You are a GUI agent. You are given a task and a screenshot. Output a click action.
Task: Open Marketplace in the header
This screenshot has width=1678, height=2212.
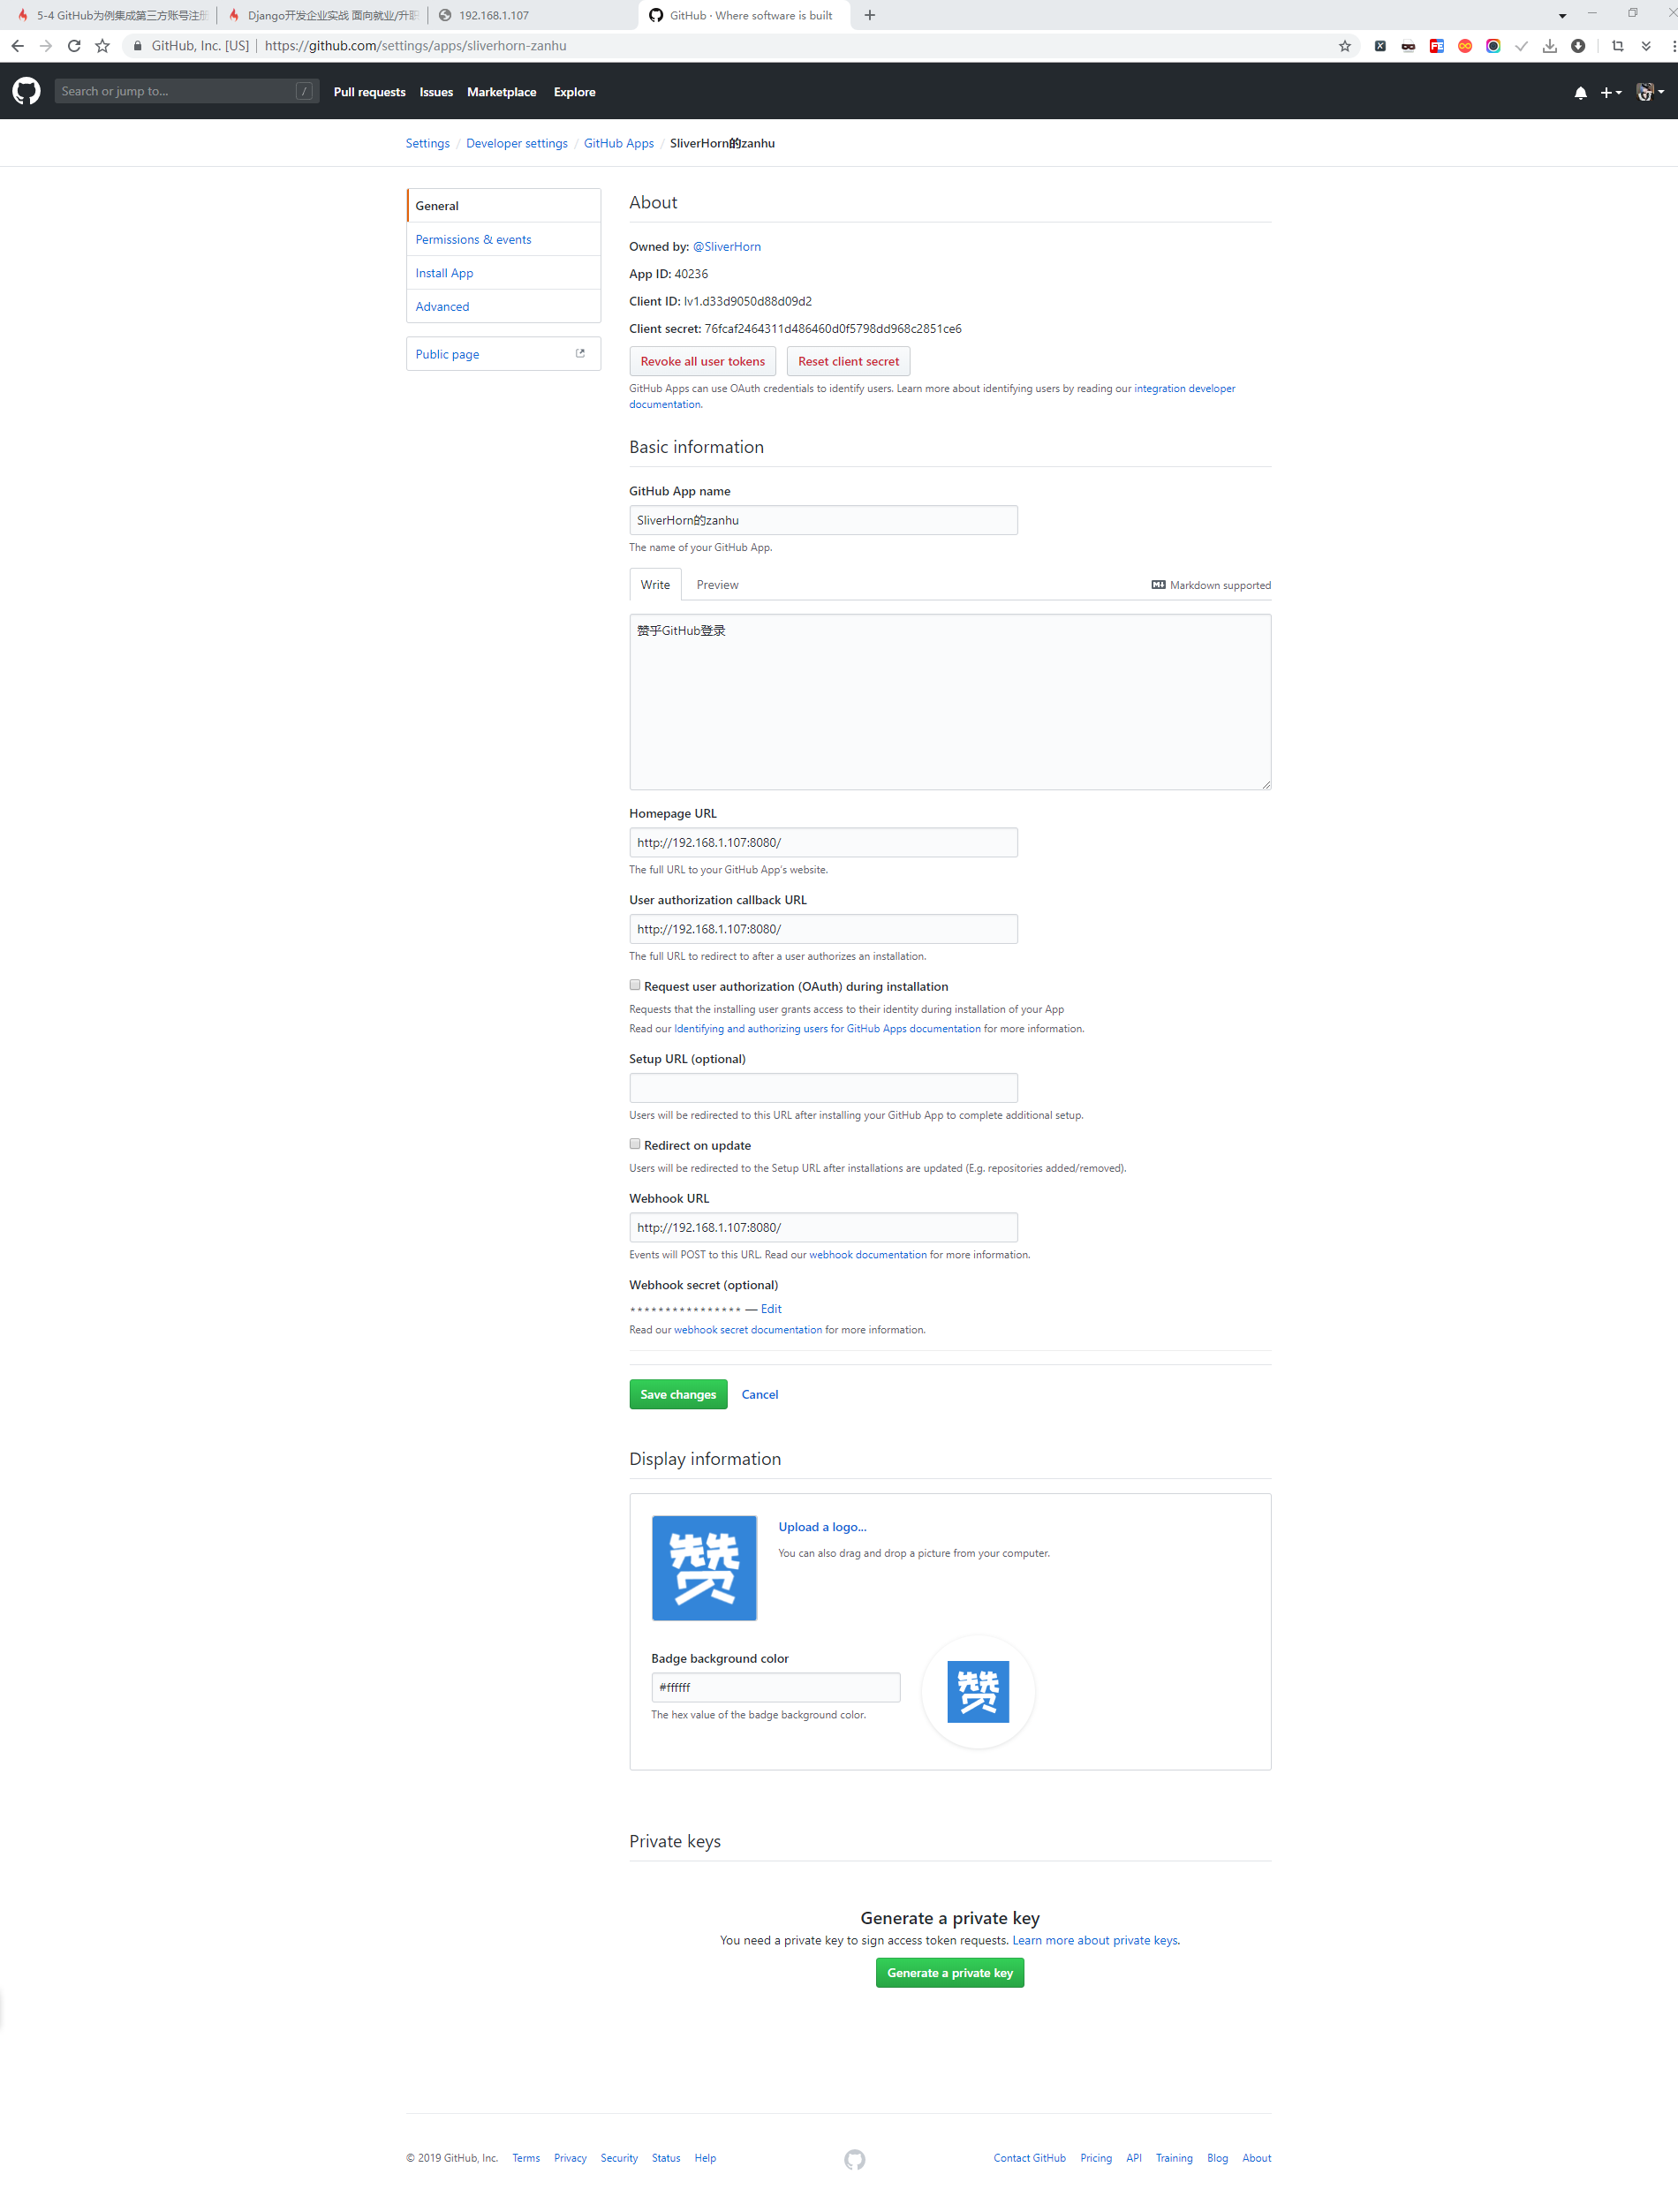tap(501, 92)
